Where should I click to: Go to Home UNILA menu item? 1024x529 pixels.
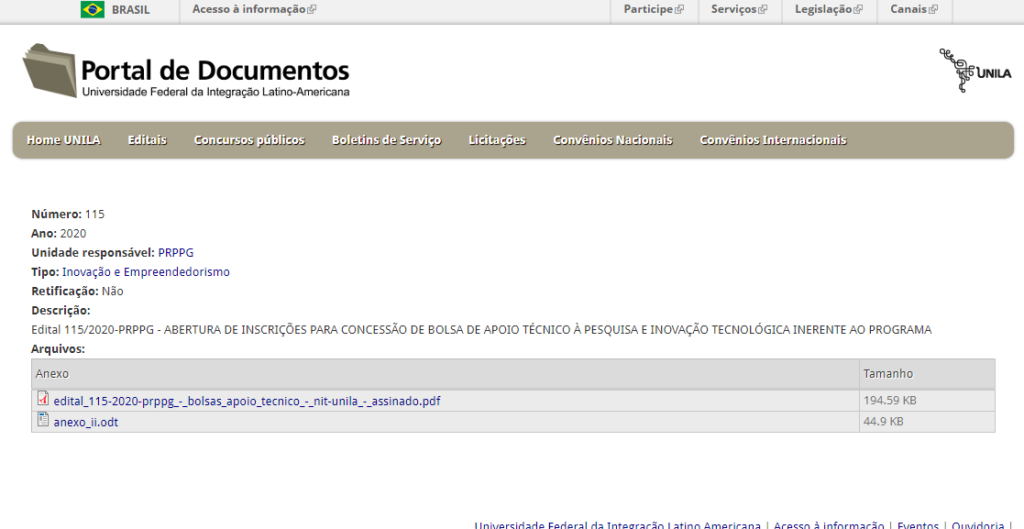pyautogui.click(x=63, y=140)
